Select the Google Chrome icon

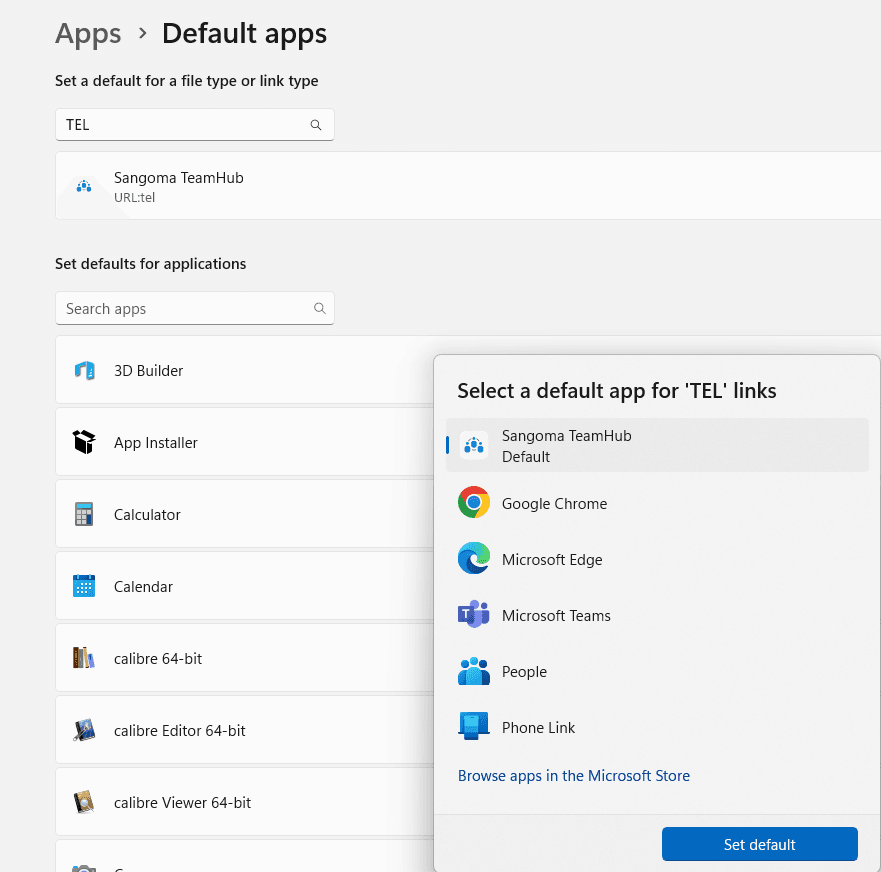473,502
